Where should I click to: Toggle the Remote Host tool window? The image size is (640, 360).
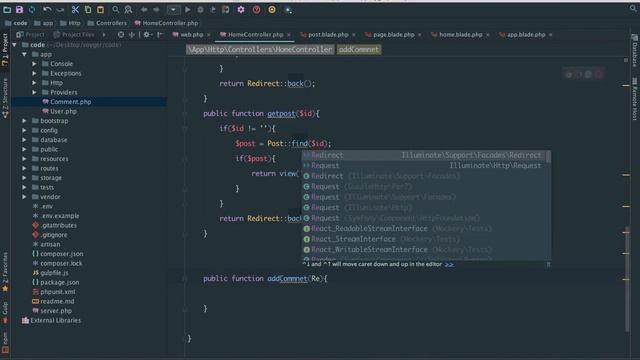coord(635,99)
